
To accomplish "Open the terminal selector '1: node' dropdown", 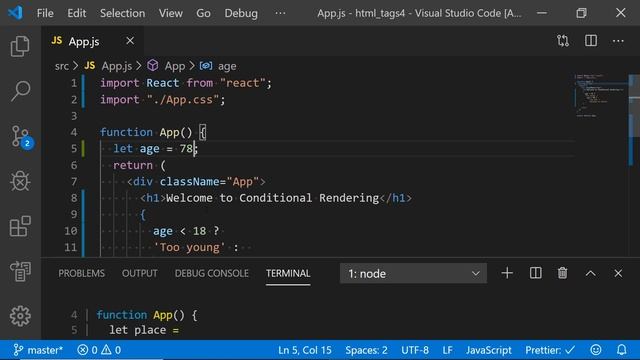I will 413,273.
